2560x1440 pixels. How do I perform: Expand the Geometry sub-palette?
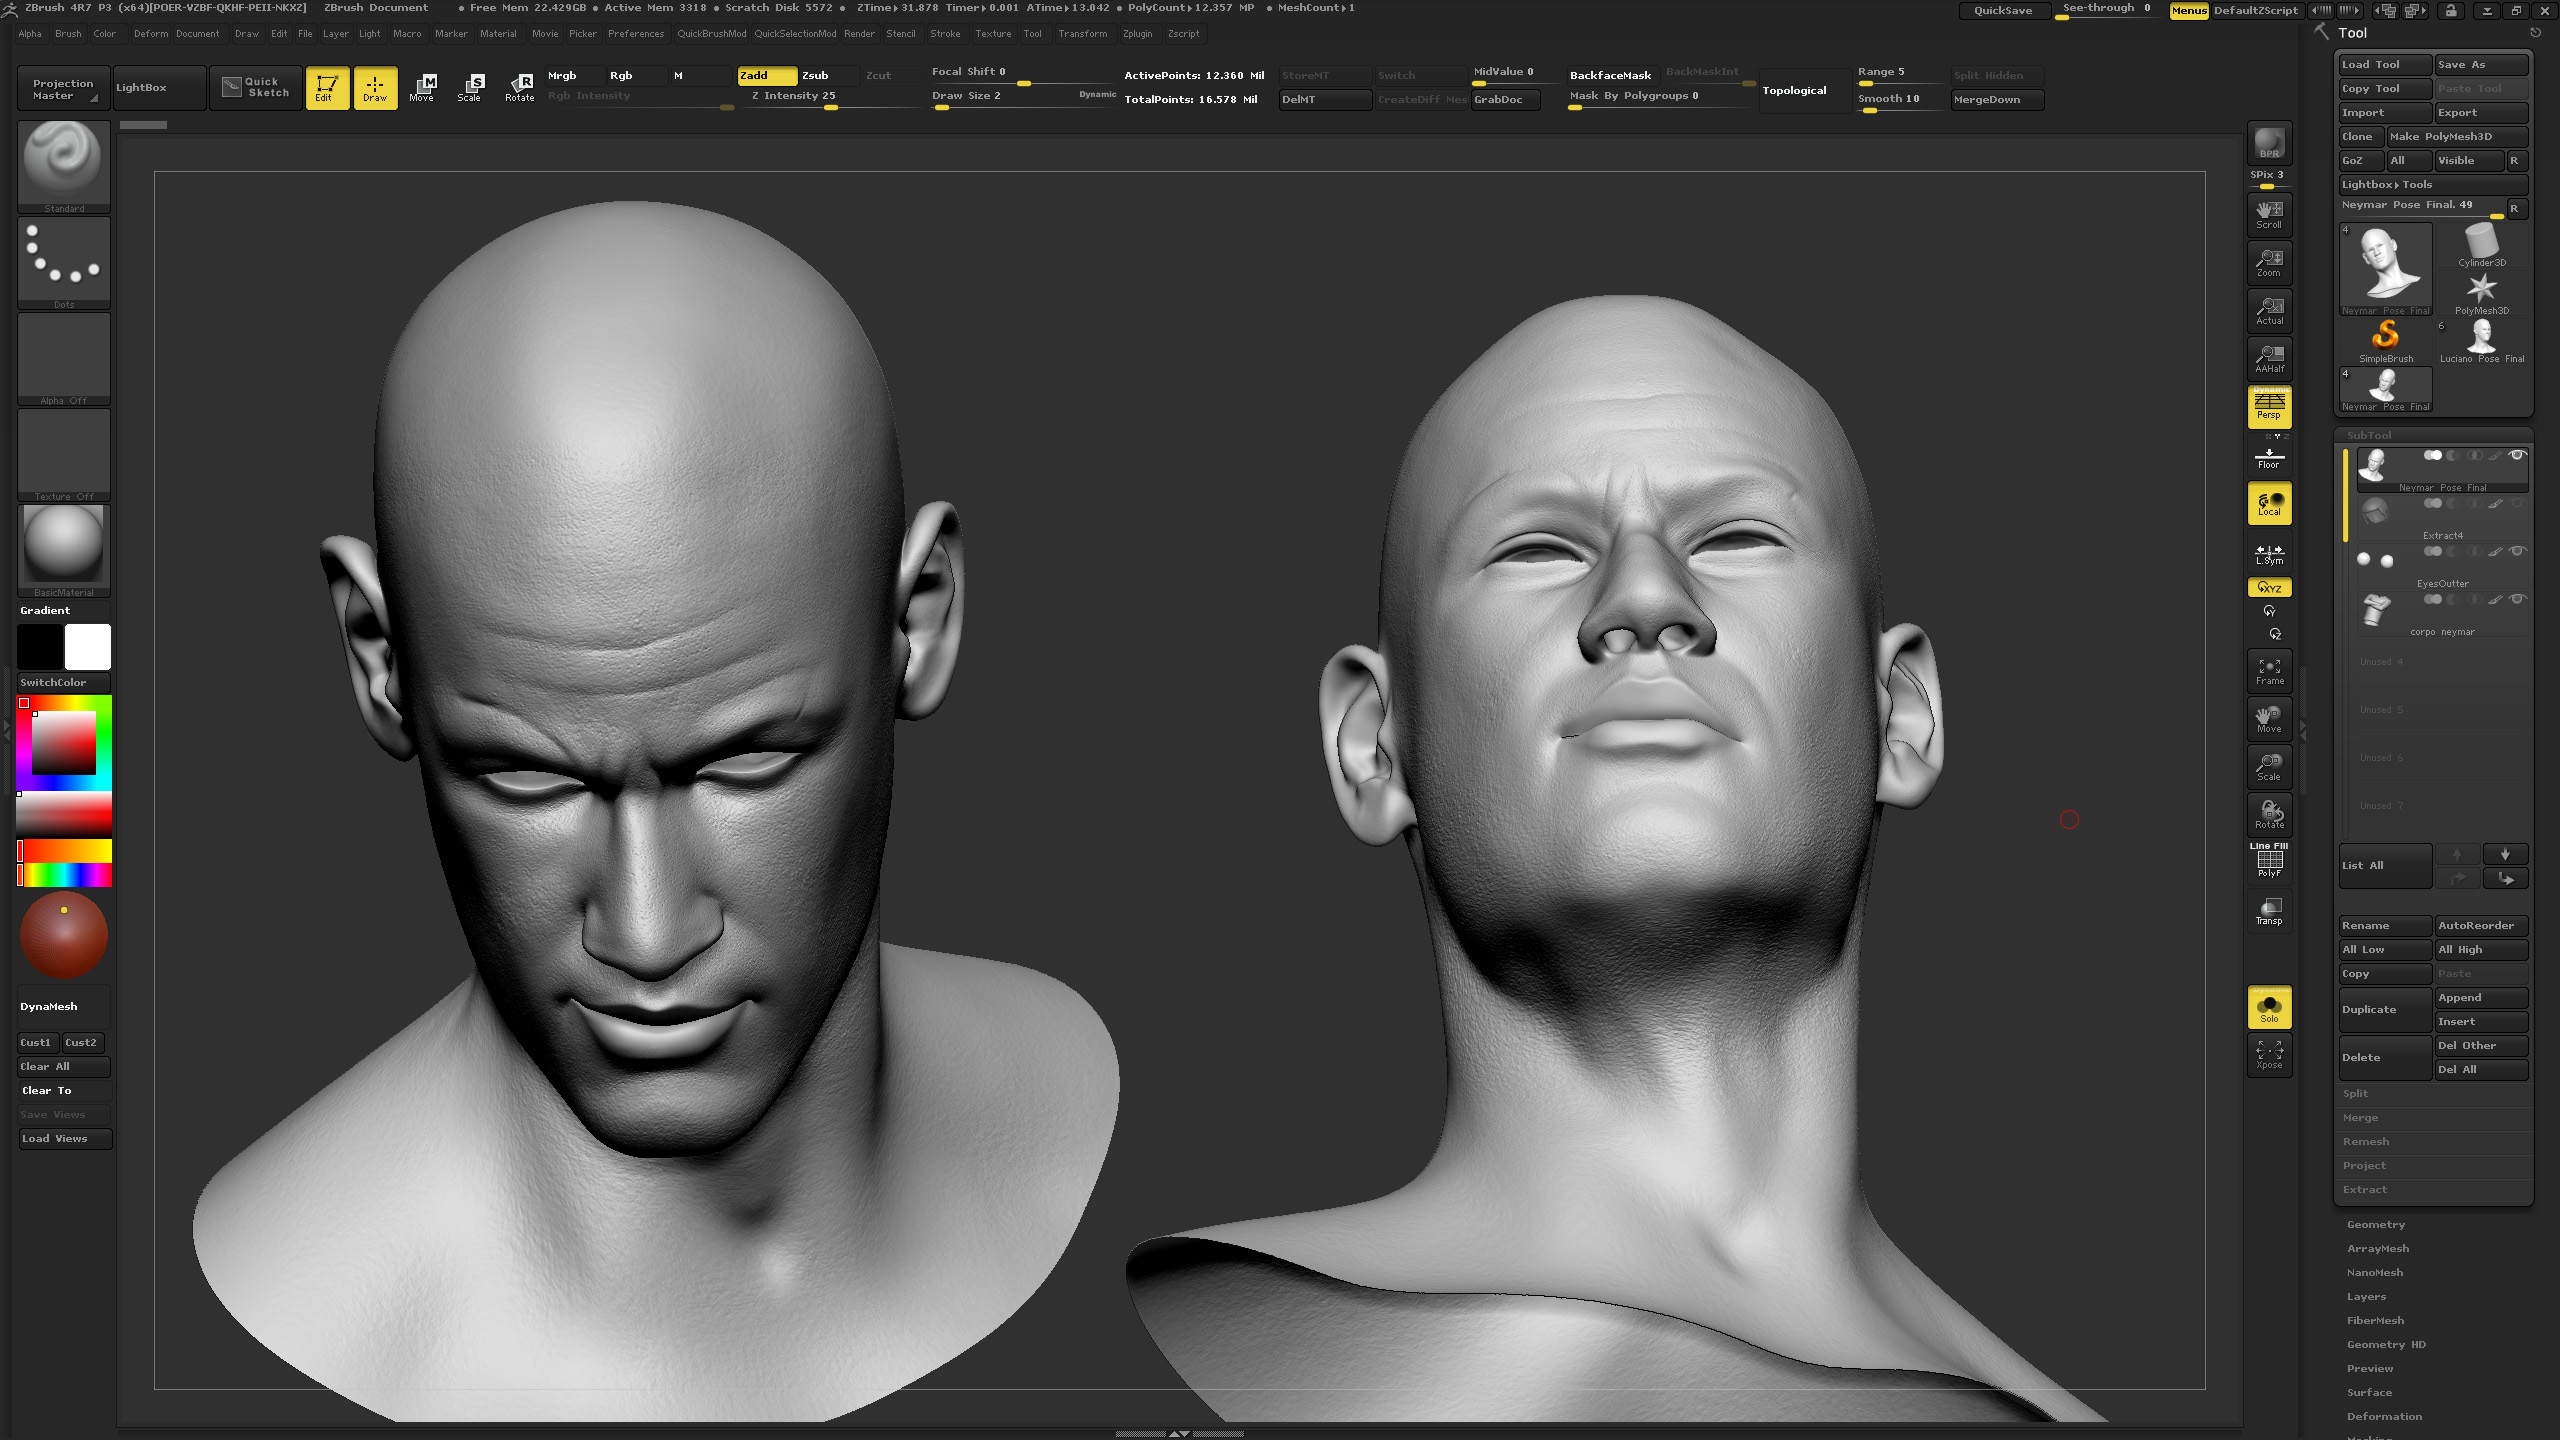tap(2376, 1224)
